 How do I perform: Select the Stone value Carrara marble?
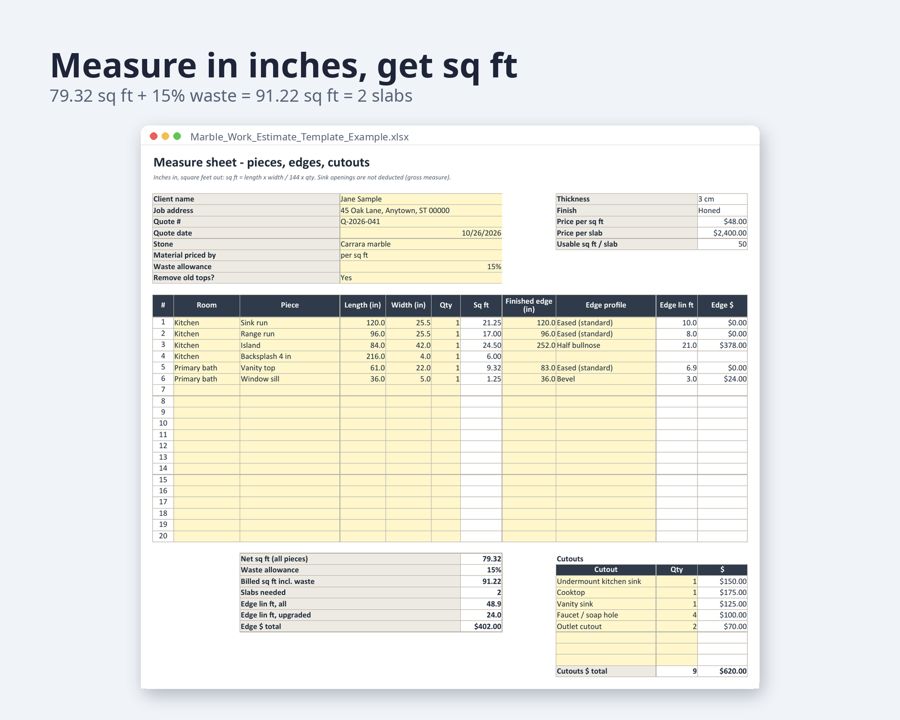tap(421, 243)
